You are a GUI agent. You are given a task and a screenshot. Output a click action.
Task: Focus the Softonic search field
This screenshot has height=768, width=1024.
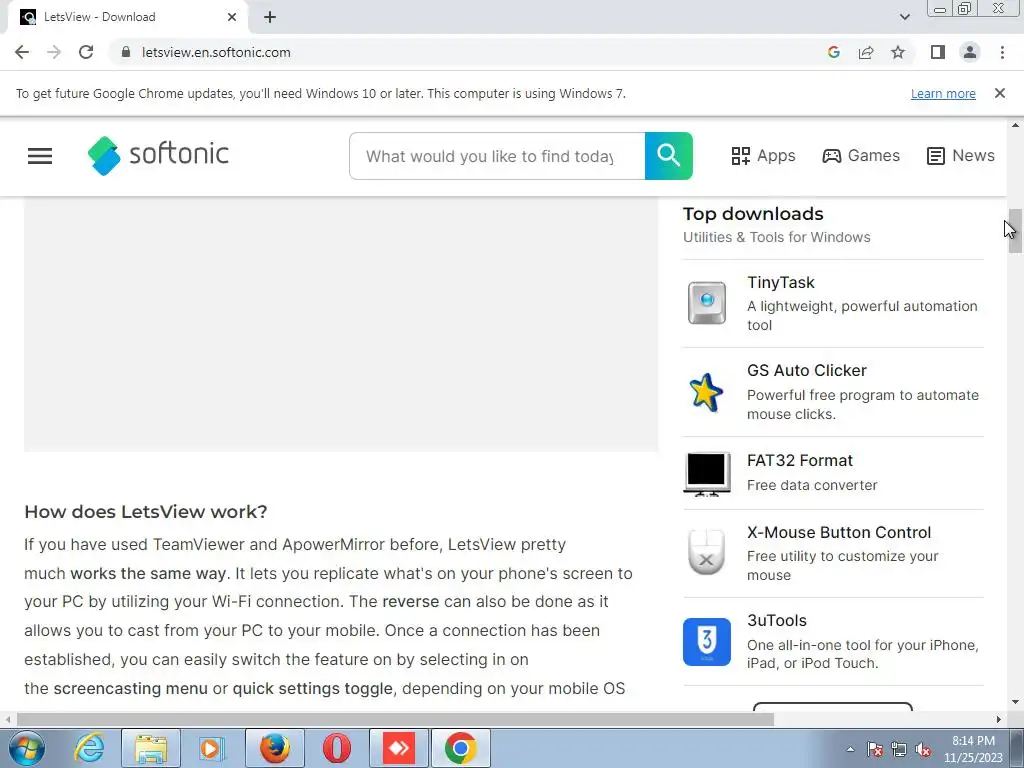point(497,156)
